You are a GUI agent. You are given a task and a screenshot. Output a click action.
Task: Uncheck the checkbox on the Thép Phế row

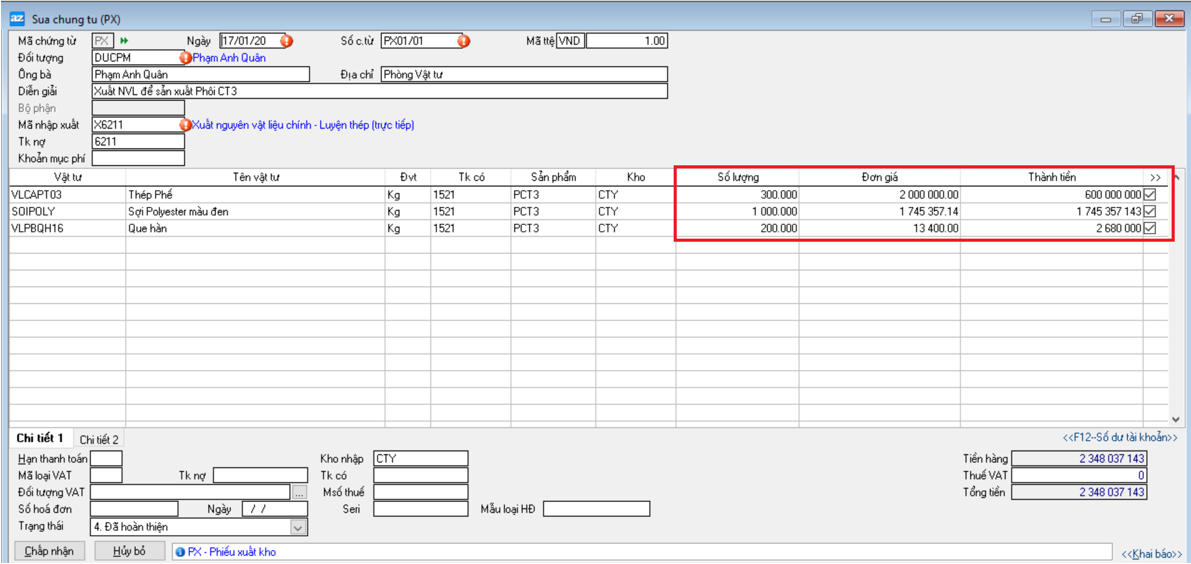tap(1150, 195)
